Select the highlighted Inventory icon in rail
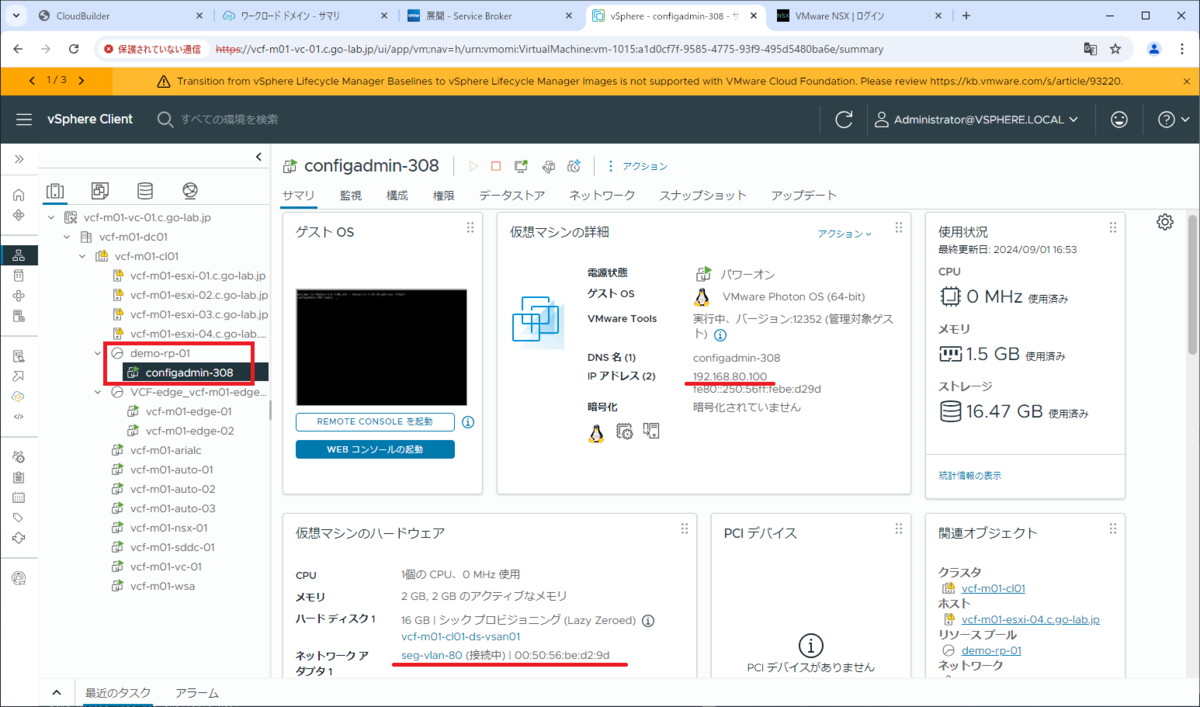1200x707 pixels. point(18,255)
